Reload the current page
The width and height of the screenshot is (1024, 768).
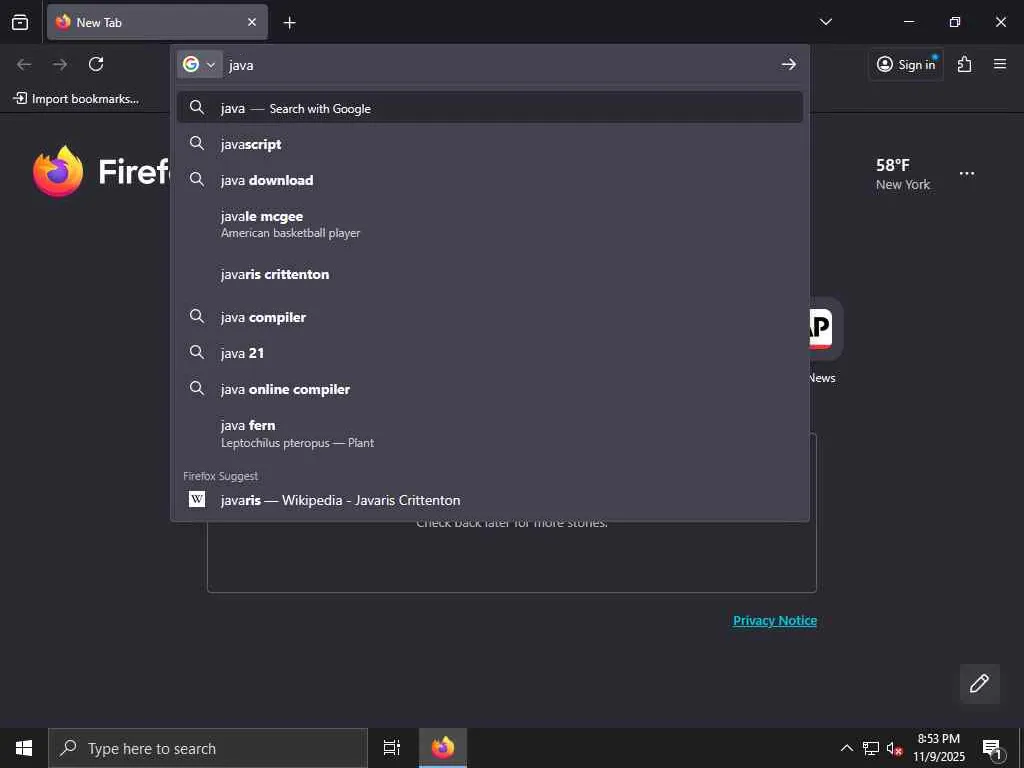(96, 64)
